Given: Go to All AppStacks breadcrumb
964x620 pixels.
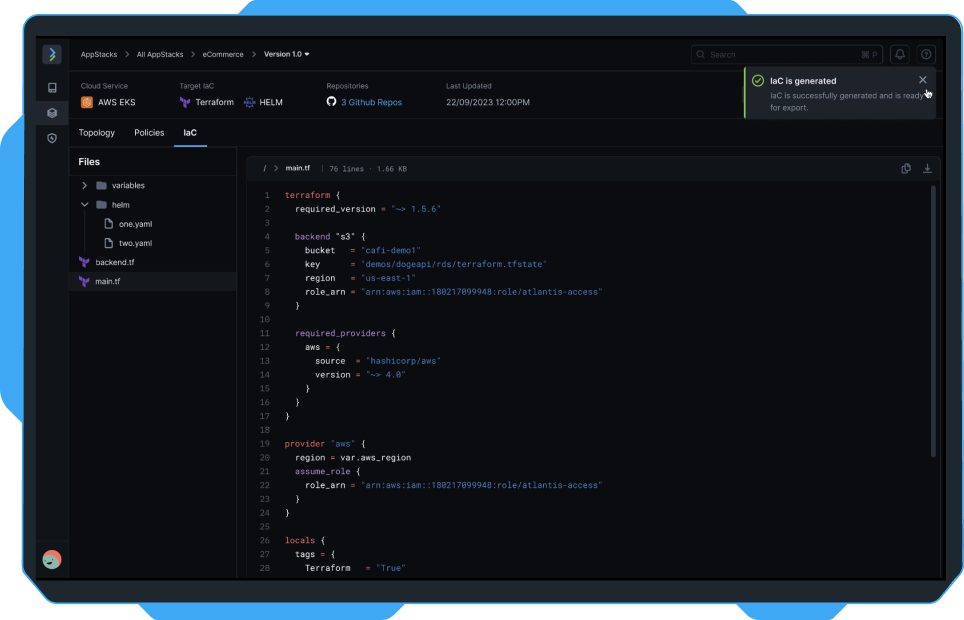Looking at the screenshot, I should pos(160,54).
